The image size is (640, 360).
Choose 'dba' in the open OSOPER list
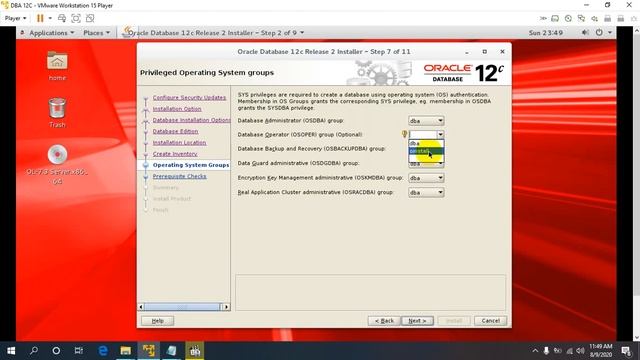(426, 144)
